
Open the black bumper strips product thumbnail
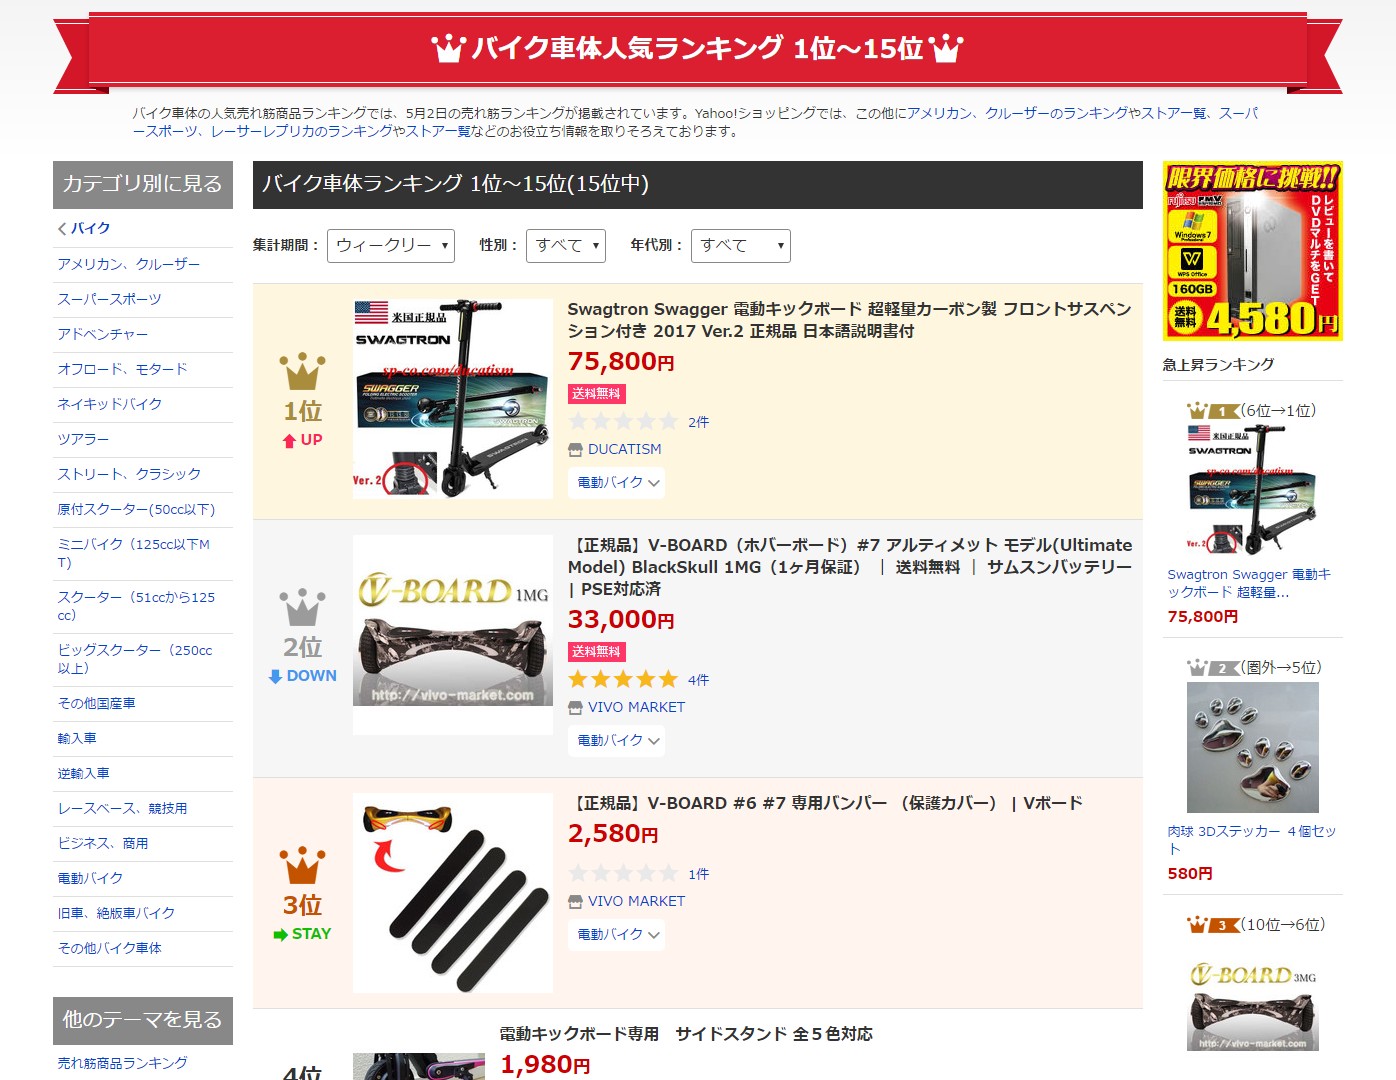453,893
